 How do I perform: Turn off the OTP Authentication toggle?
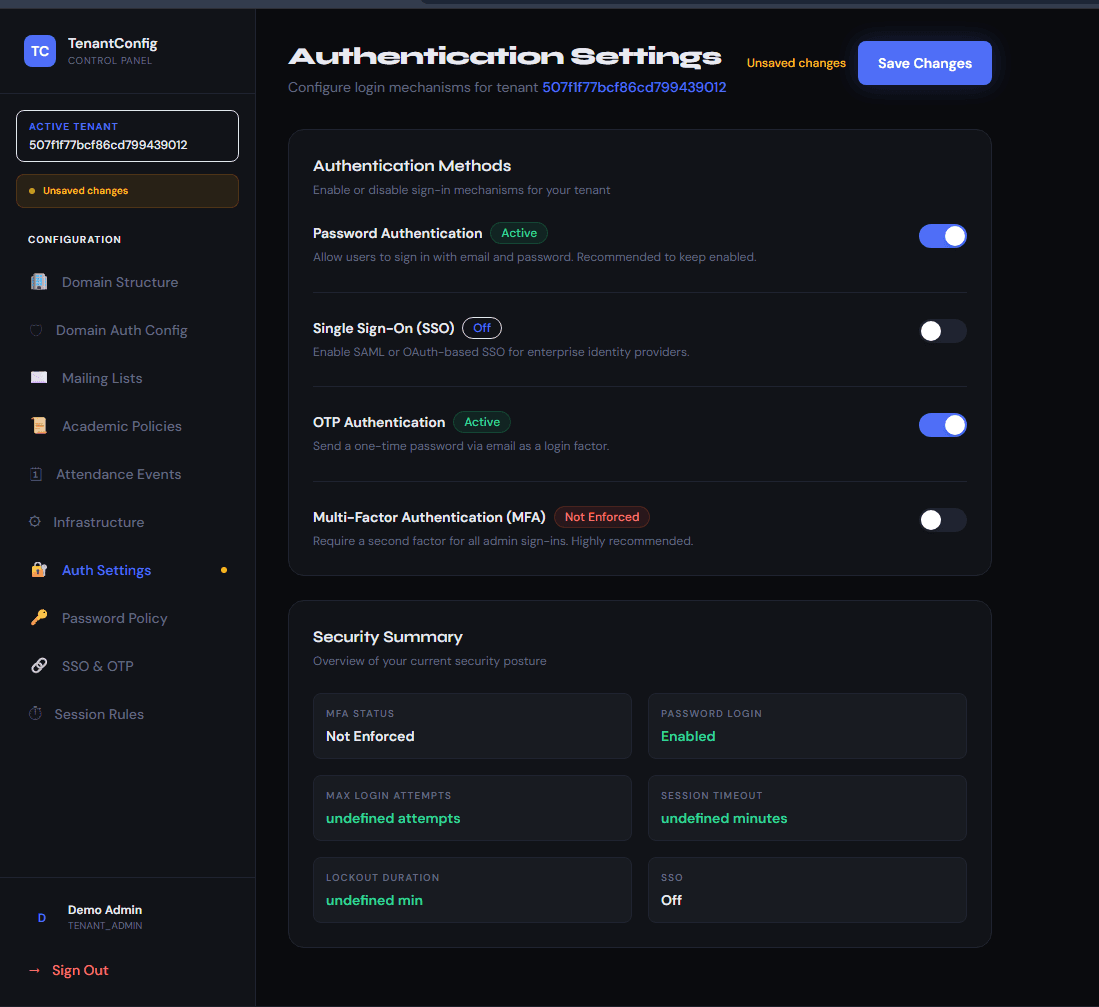click(x=942, y=425)
